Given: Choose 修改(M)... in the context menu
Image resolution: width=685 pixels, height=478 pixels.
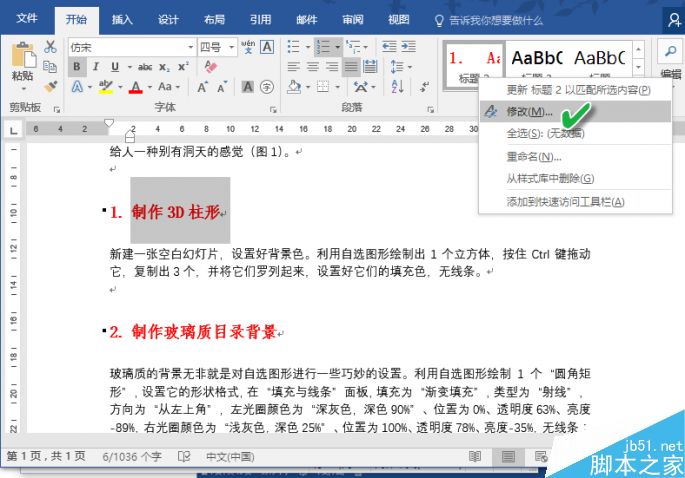Looking at the screenshot, I should tap(575, 112).
